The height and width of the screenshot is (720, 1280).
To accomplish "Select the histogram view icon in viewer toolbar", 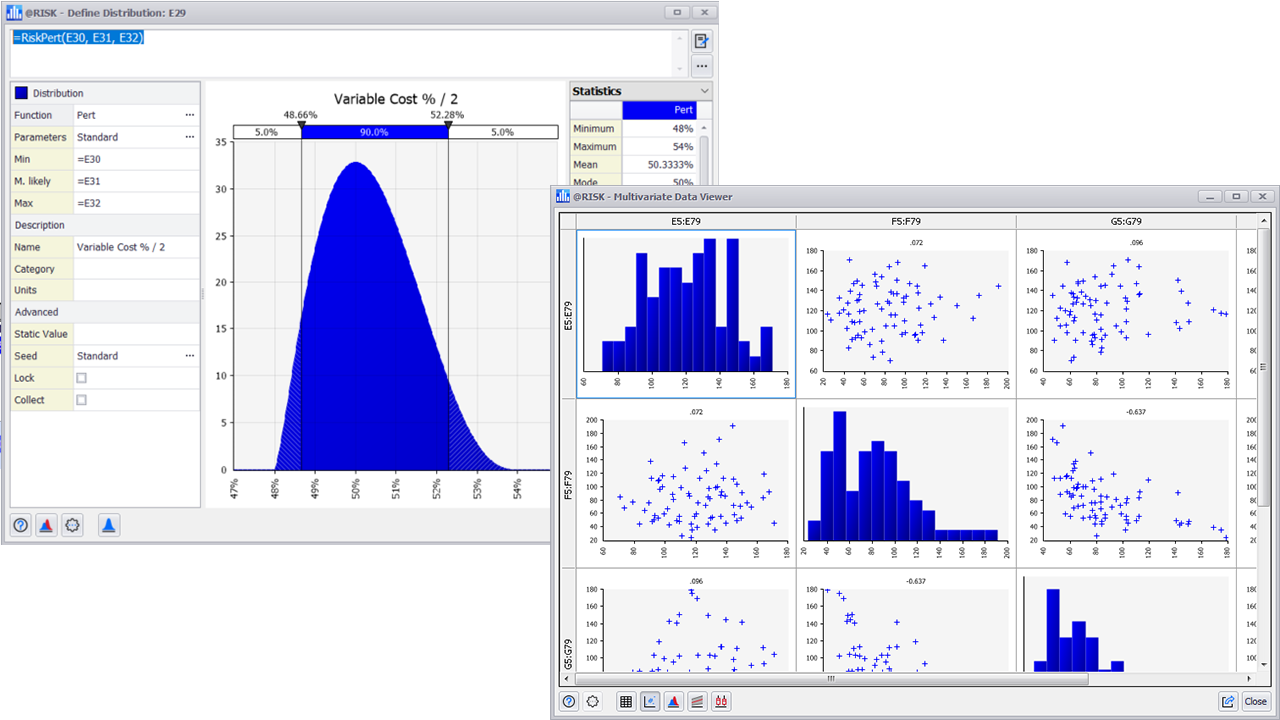I will pyautogui.click(x=672, y=701).
